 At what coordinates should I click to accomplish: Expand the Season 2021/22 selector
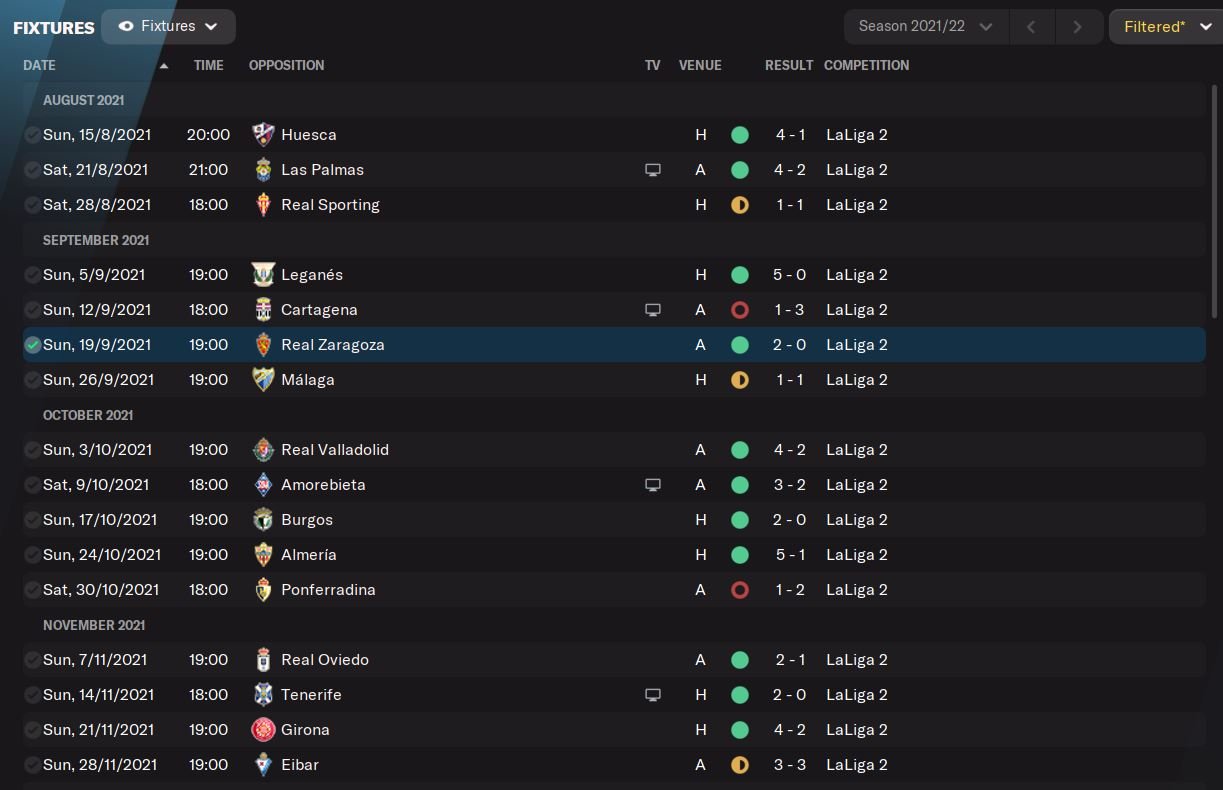[925, 27]
